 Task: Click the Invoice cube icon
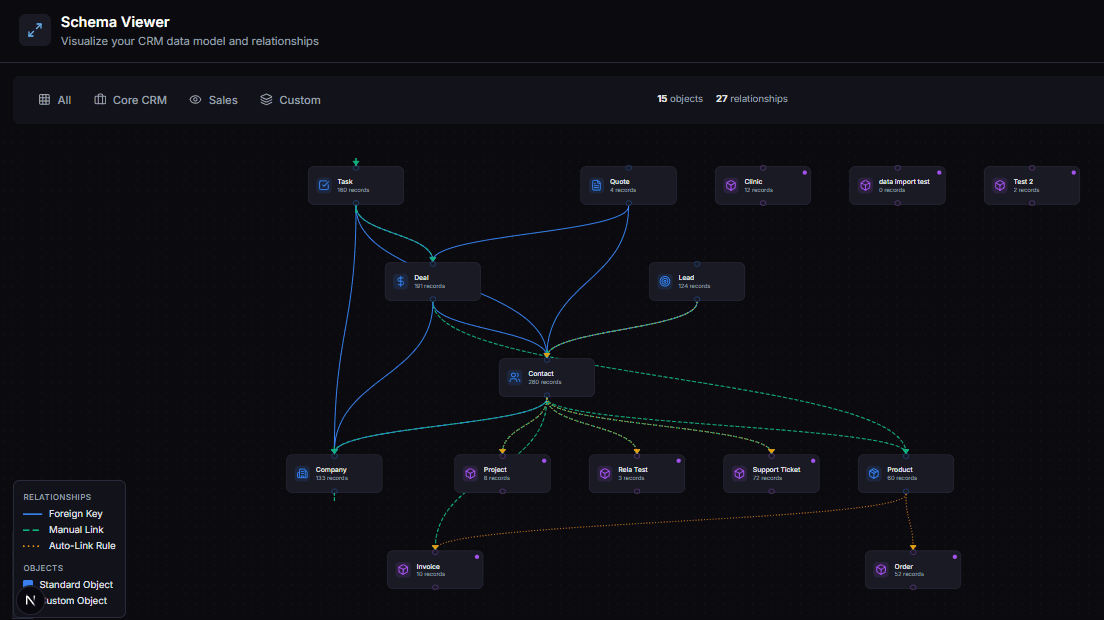pos(404,568)
